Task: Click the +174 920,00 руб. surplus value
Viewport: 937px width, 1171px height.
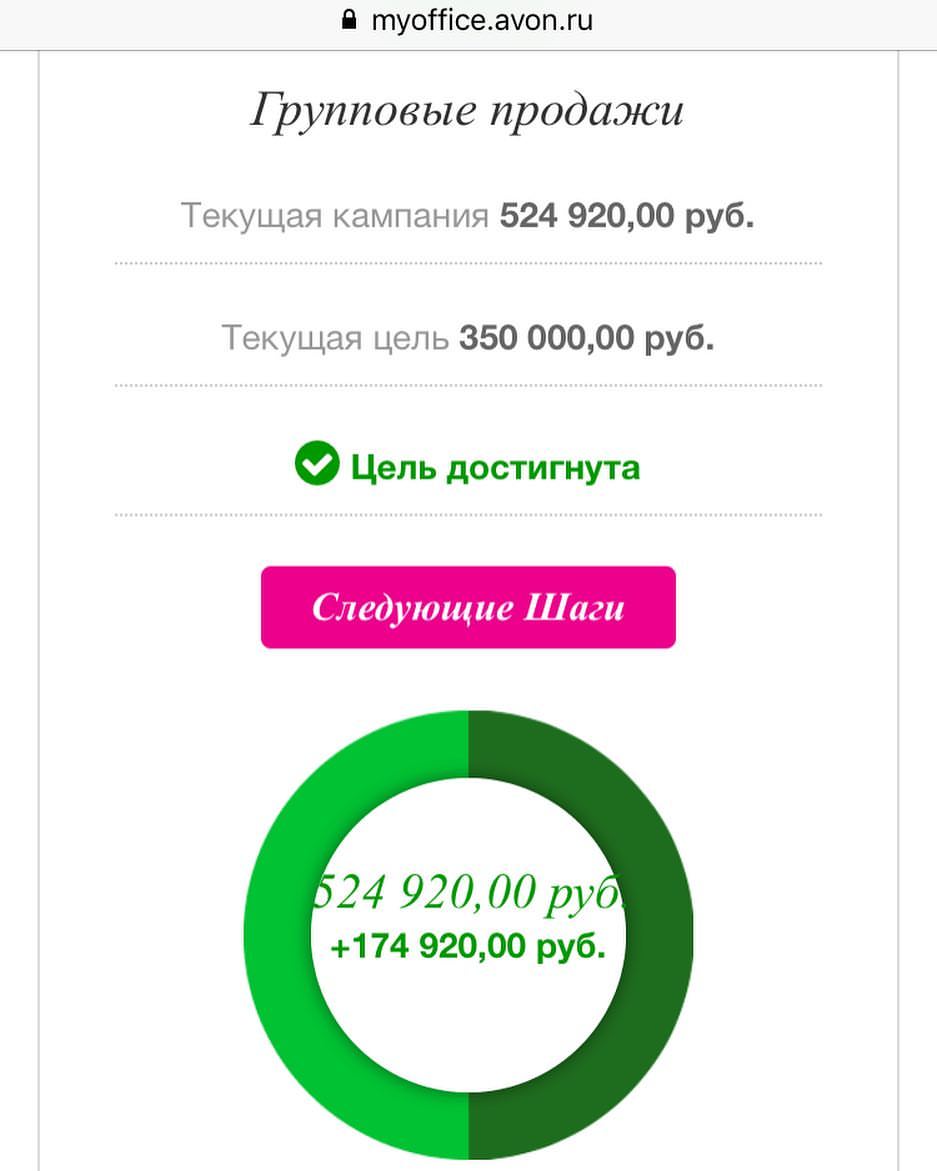Action: tap(468, 946)
